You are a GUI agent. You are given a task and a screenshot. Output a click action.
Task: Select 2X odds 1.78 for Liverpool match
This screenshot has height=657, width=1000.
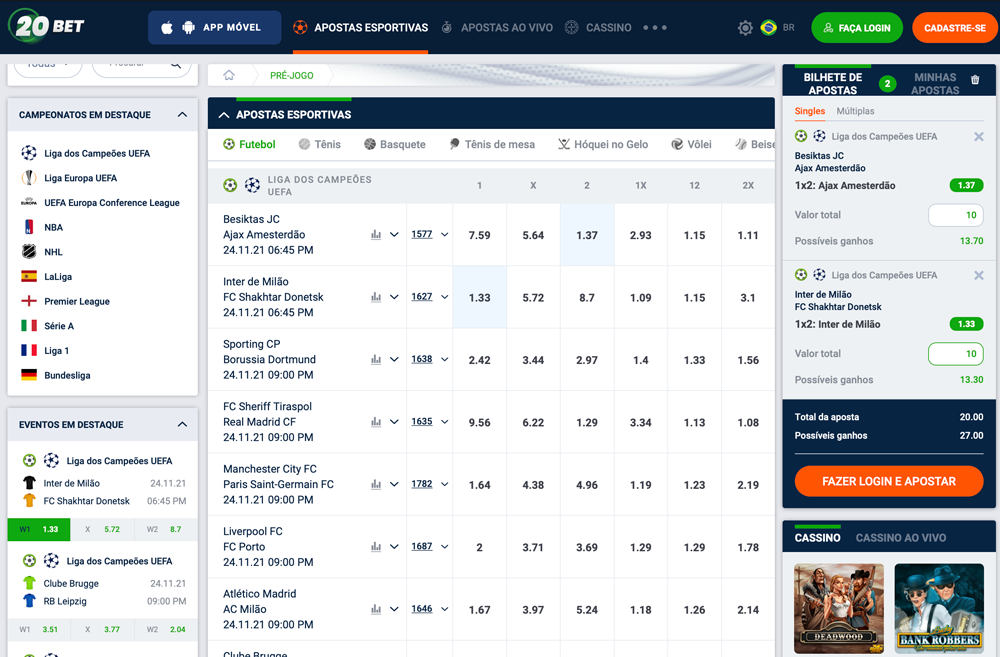(748, 547)
